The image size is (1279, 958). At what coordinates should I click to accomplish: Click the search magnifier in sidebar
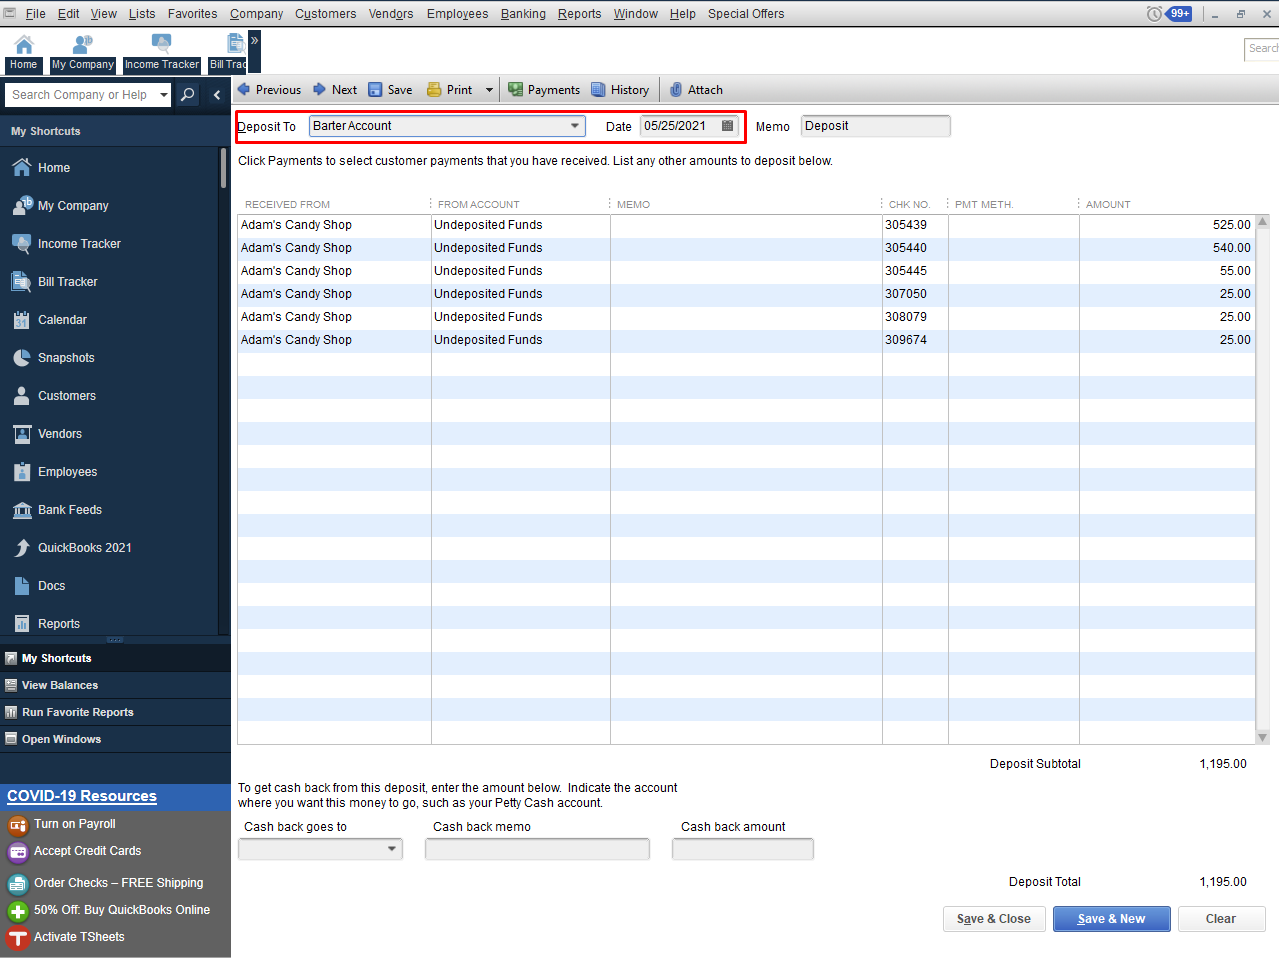click(x=187, y=95)
